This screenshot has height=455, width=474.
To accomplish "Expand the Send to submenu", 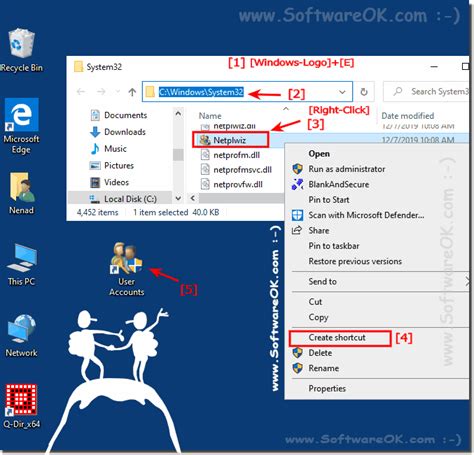I will (x=467, y=282).
